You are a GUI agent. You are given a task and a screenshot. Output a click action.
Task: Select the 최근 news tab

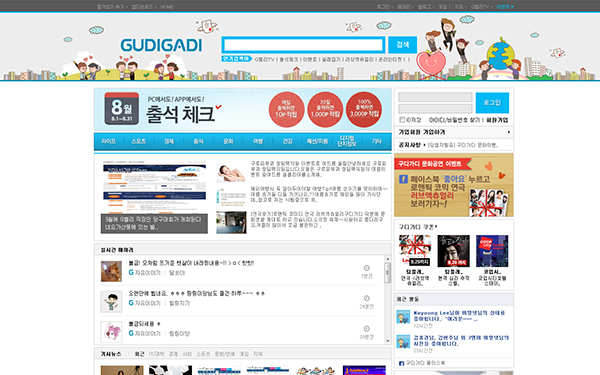(140, 354)
